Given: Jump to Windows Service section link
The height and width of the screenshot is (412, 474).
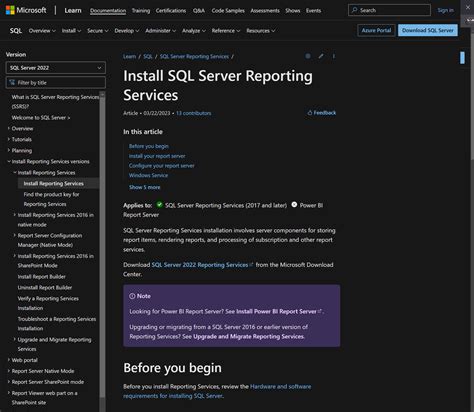Looking at the screenshot, I should click(x=148, y=175).
